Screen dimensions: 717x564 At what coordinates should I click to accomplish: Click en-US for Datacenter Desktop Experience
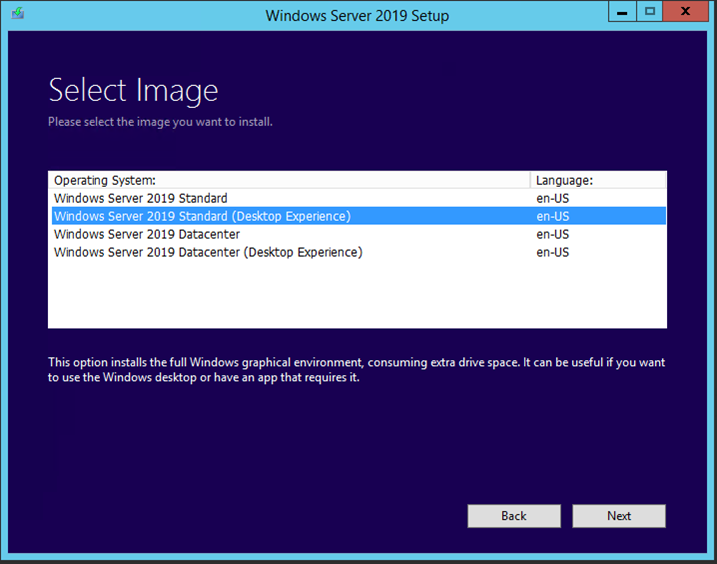pyautogui.click(x=552, y=252)
